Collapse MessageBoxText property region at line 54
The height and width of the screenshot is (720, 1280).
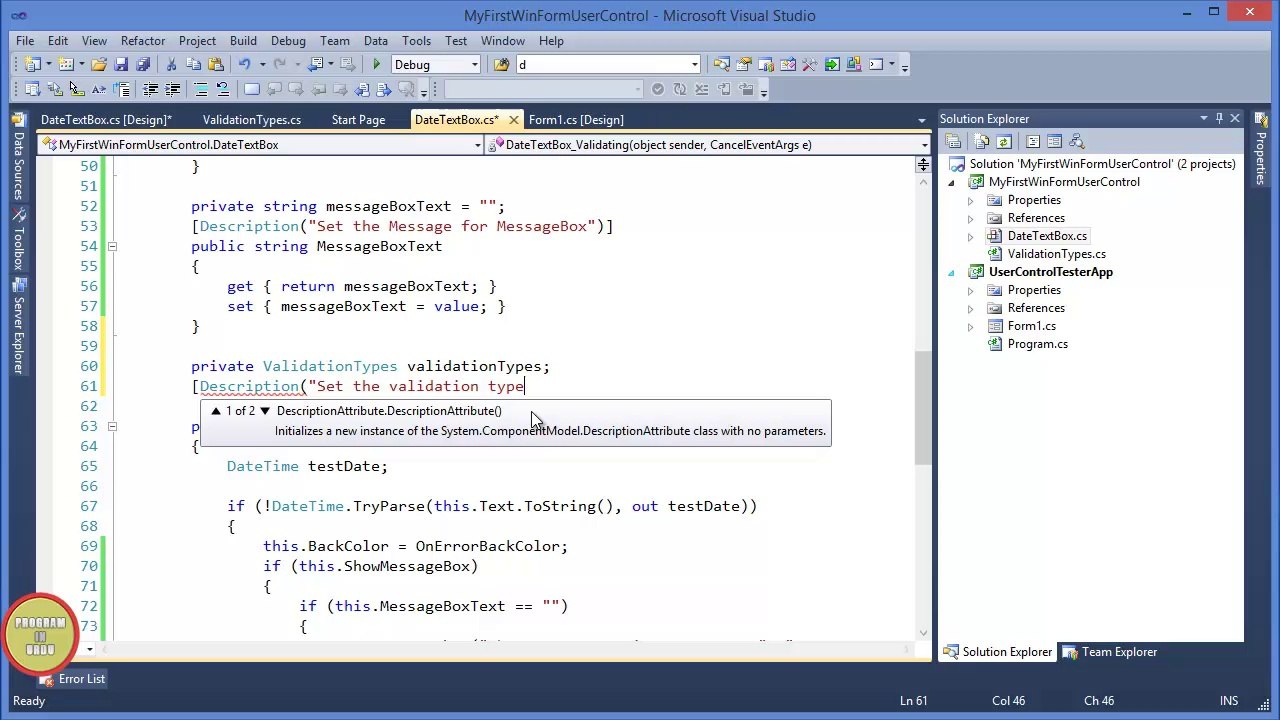coord(112,246)
